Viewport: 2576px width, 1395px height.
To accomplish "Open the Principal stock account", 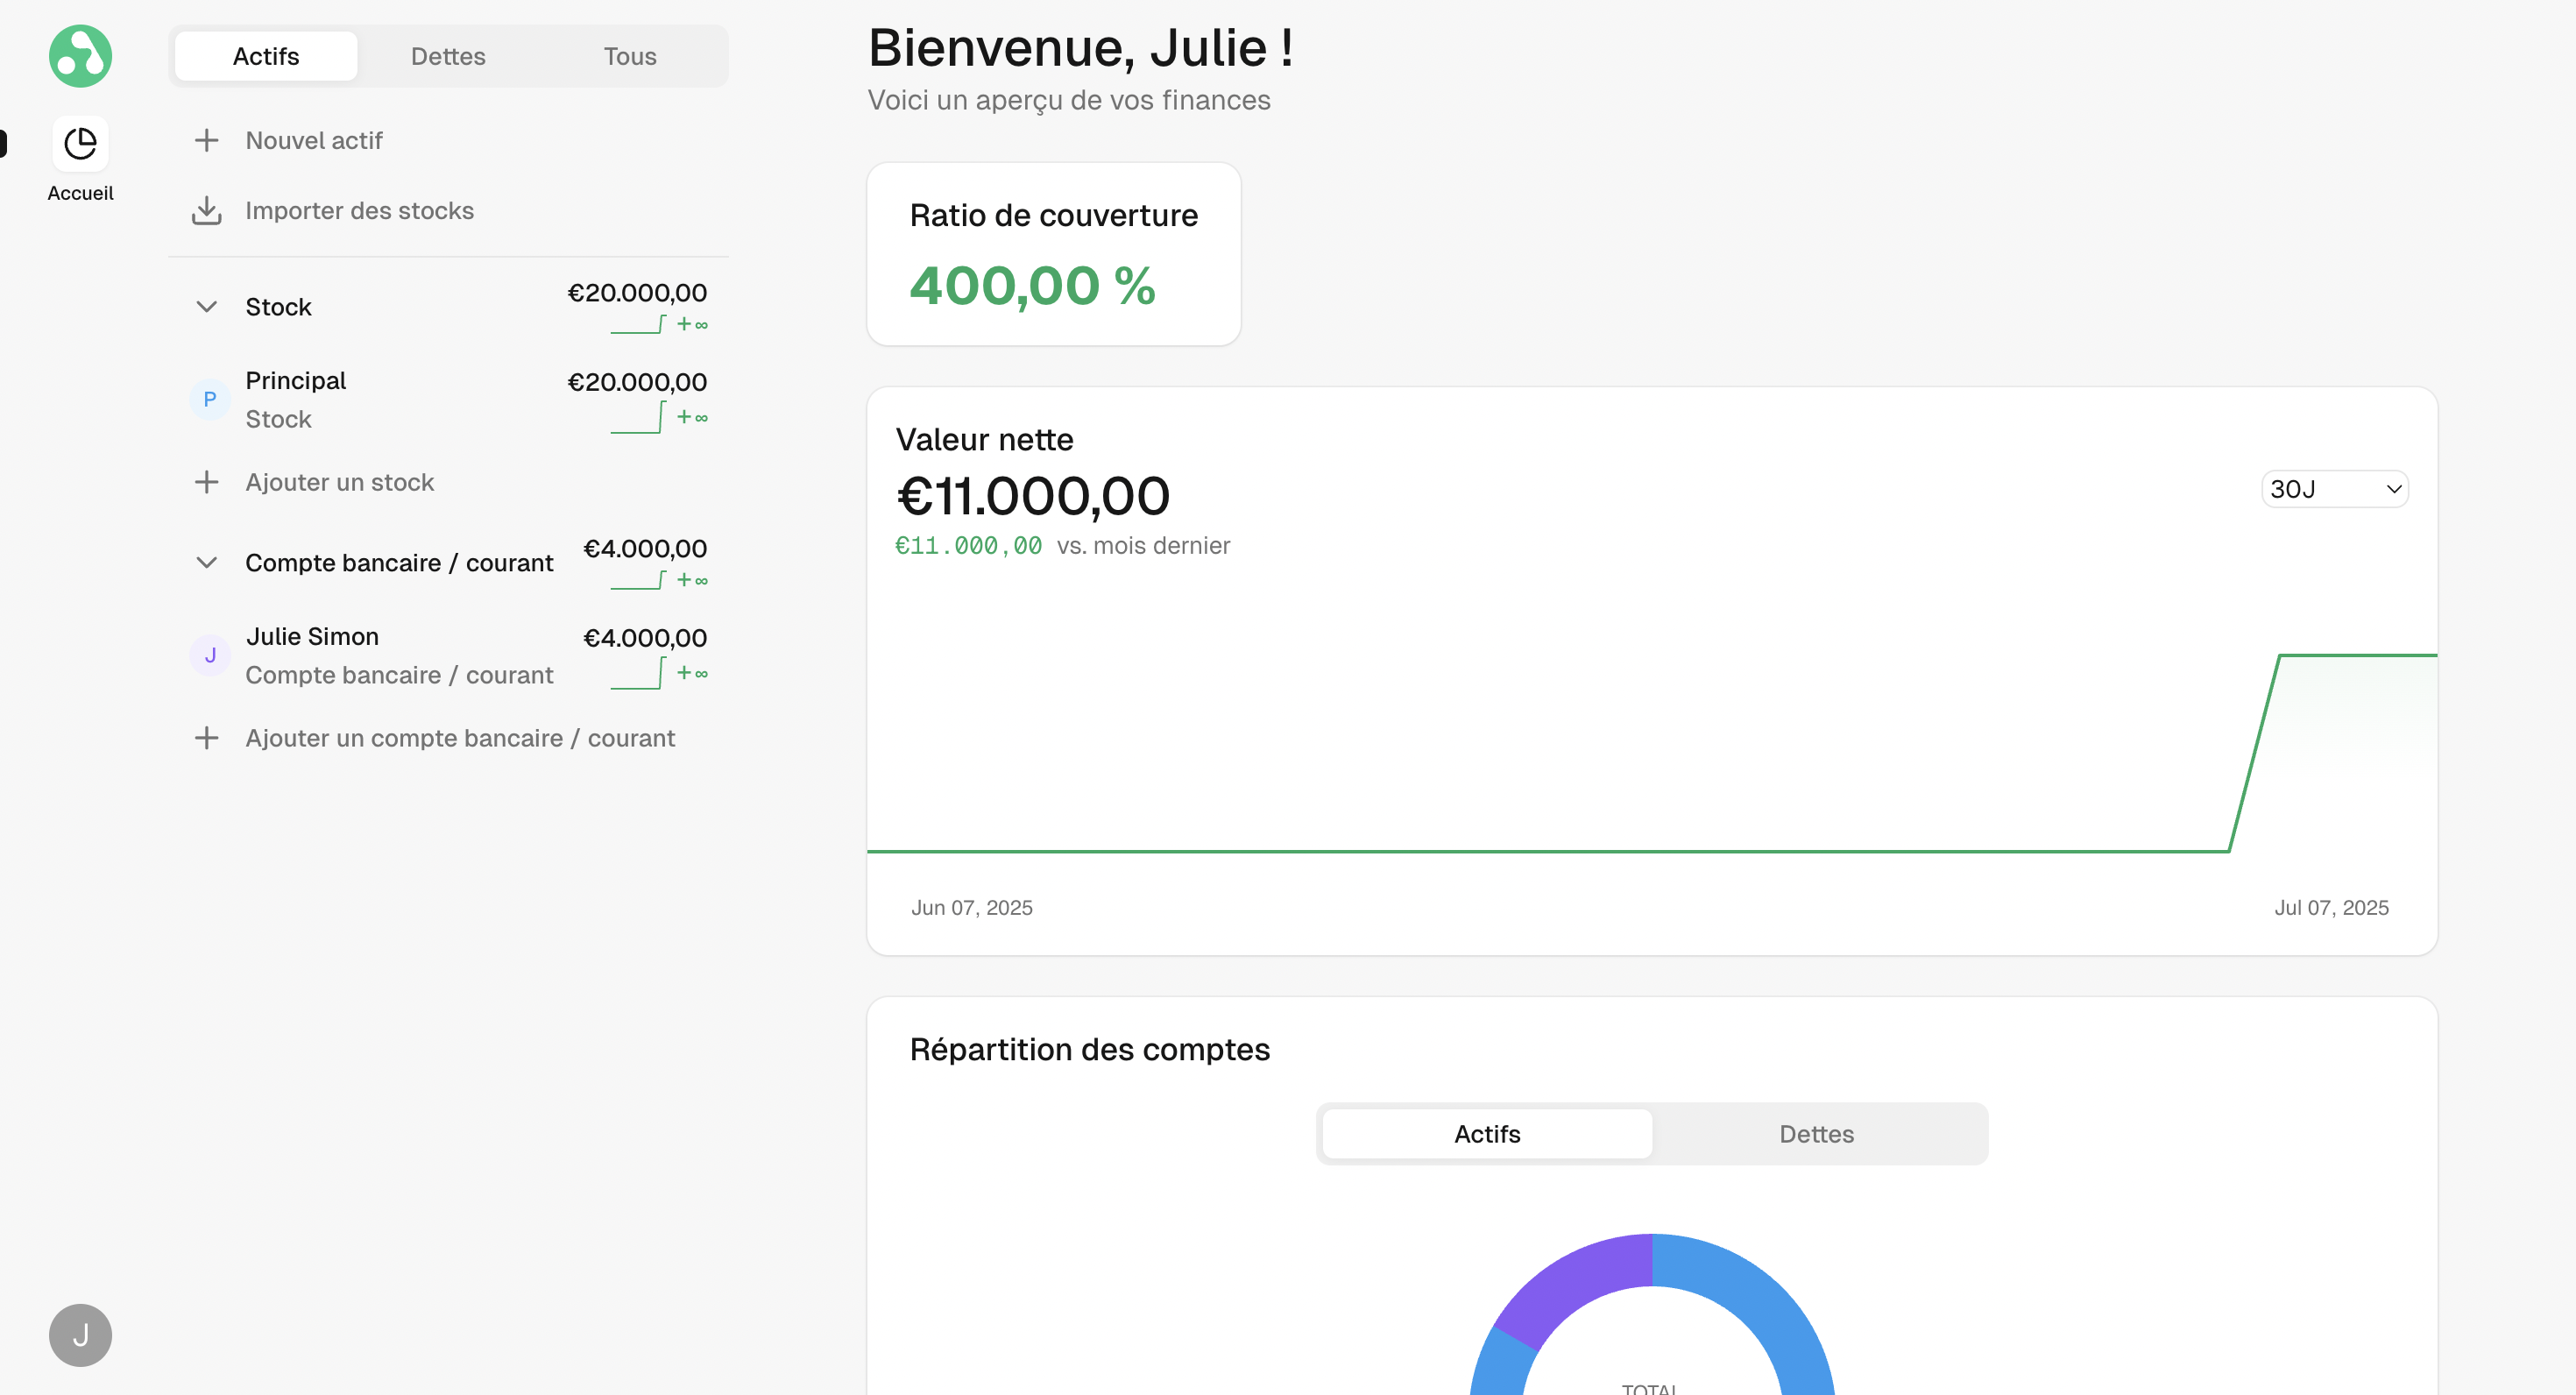I will [x=448, y=400].
